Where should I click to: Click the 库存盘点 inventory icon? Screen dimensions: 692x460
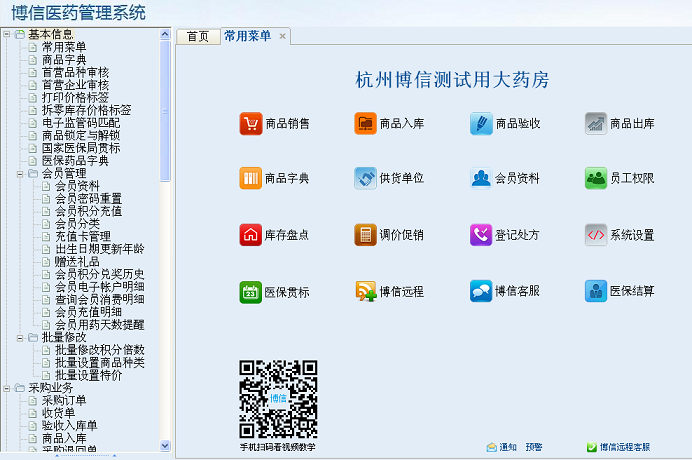pyautogui.click(x=250, y=235)
